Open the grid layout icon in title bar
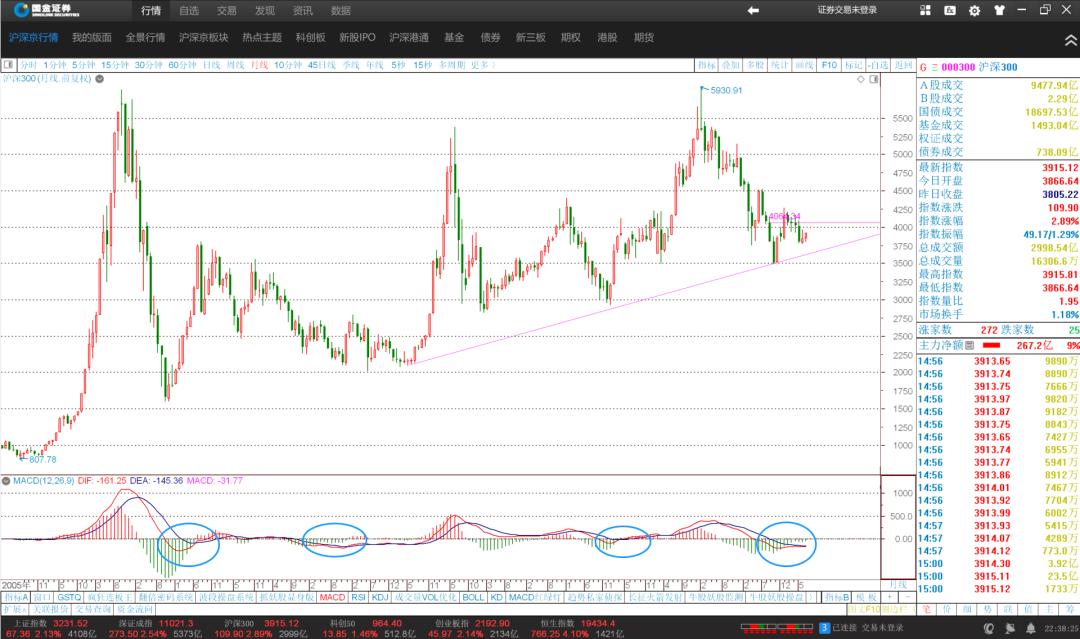The image size is (1080, 639). (925, 10)
